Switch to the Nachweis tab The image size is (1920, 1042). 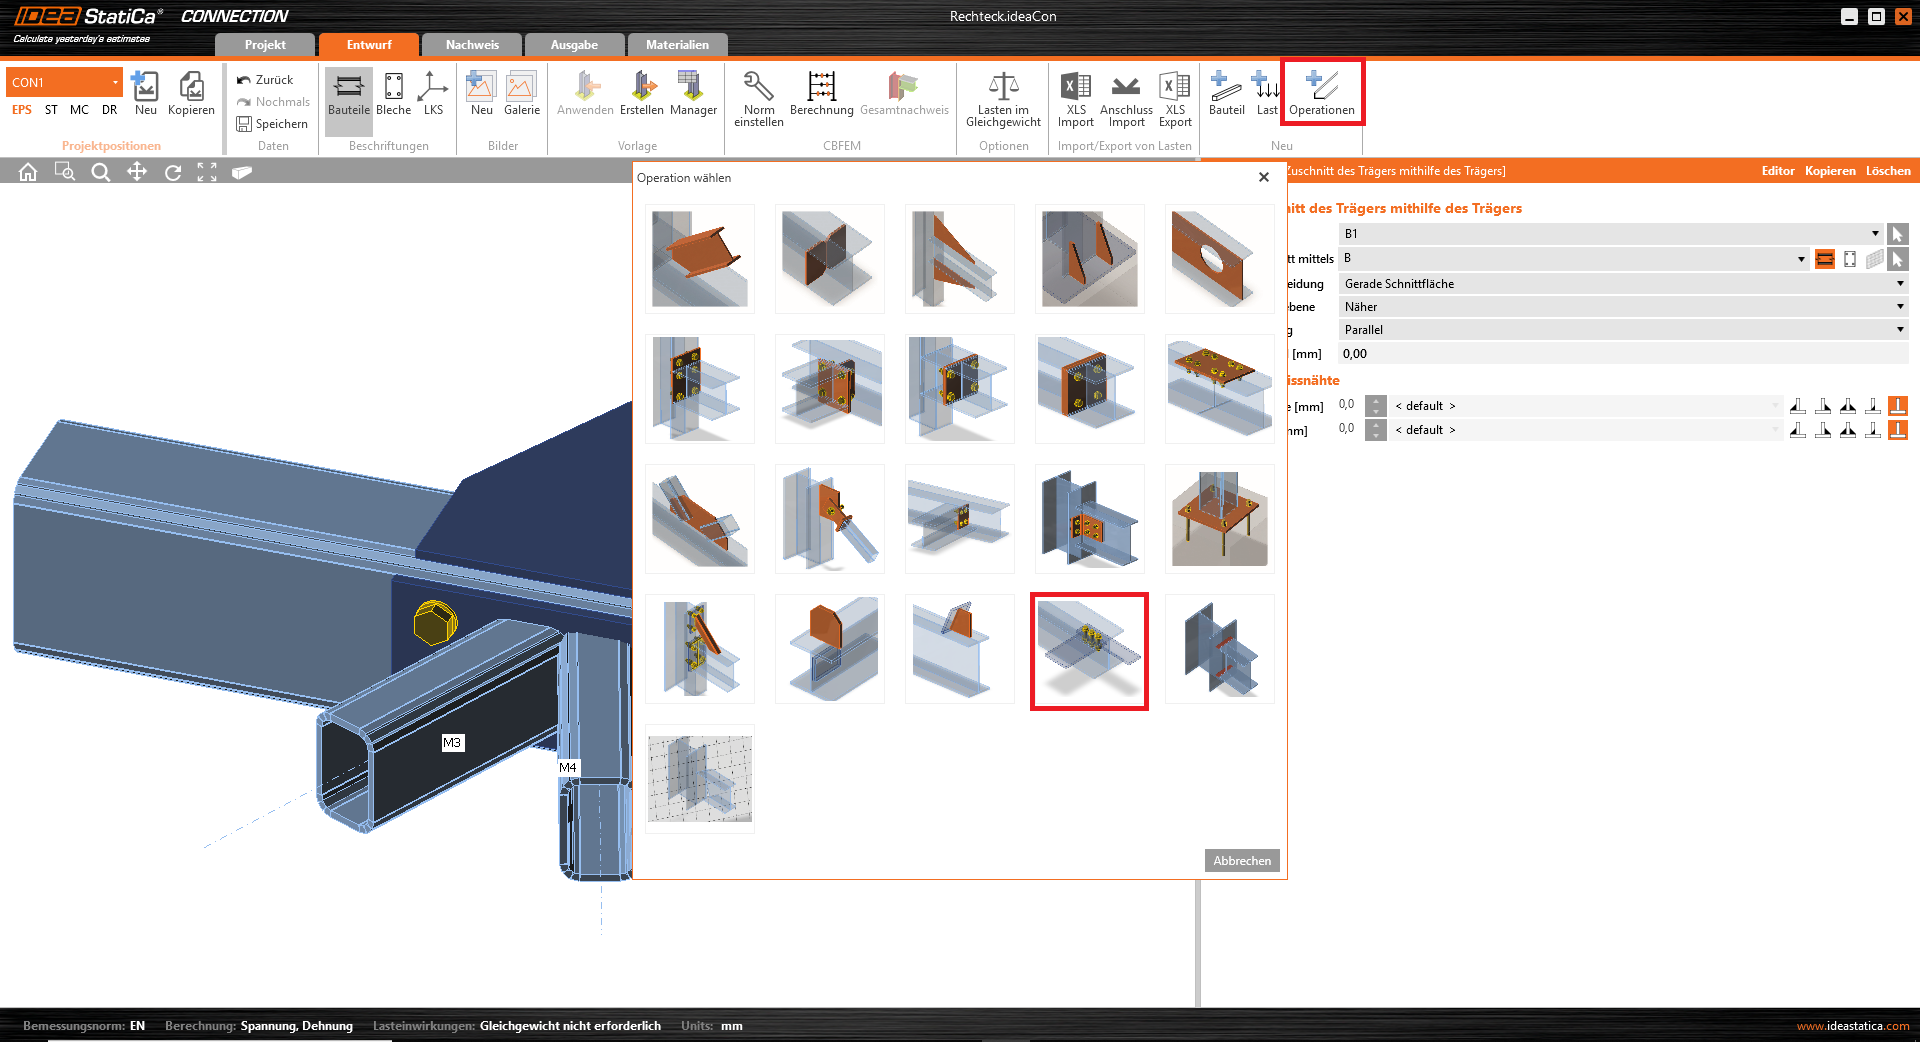coord(472,45)
